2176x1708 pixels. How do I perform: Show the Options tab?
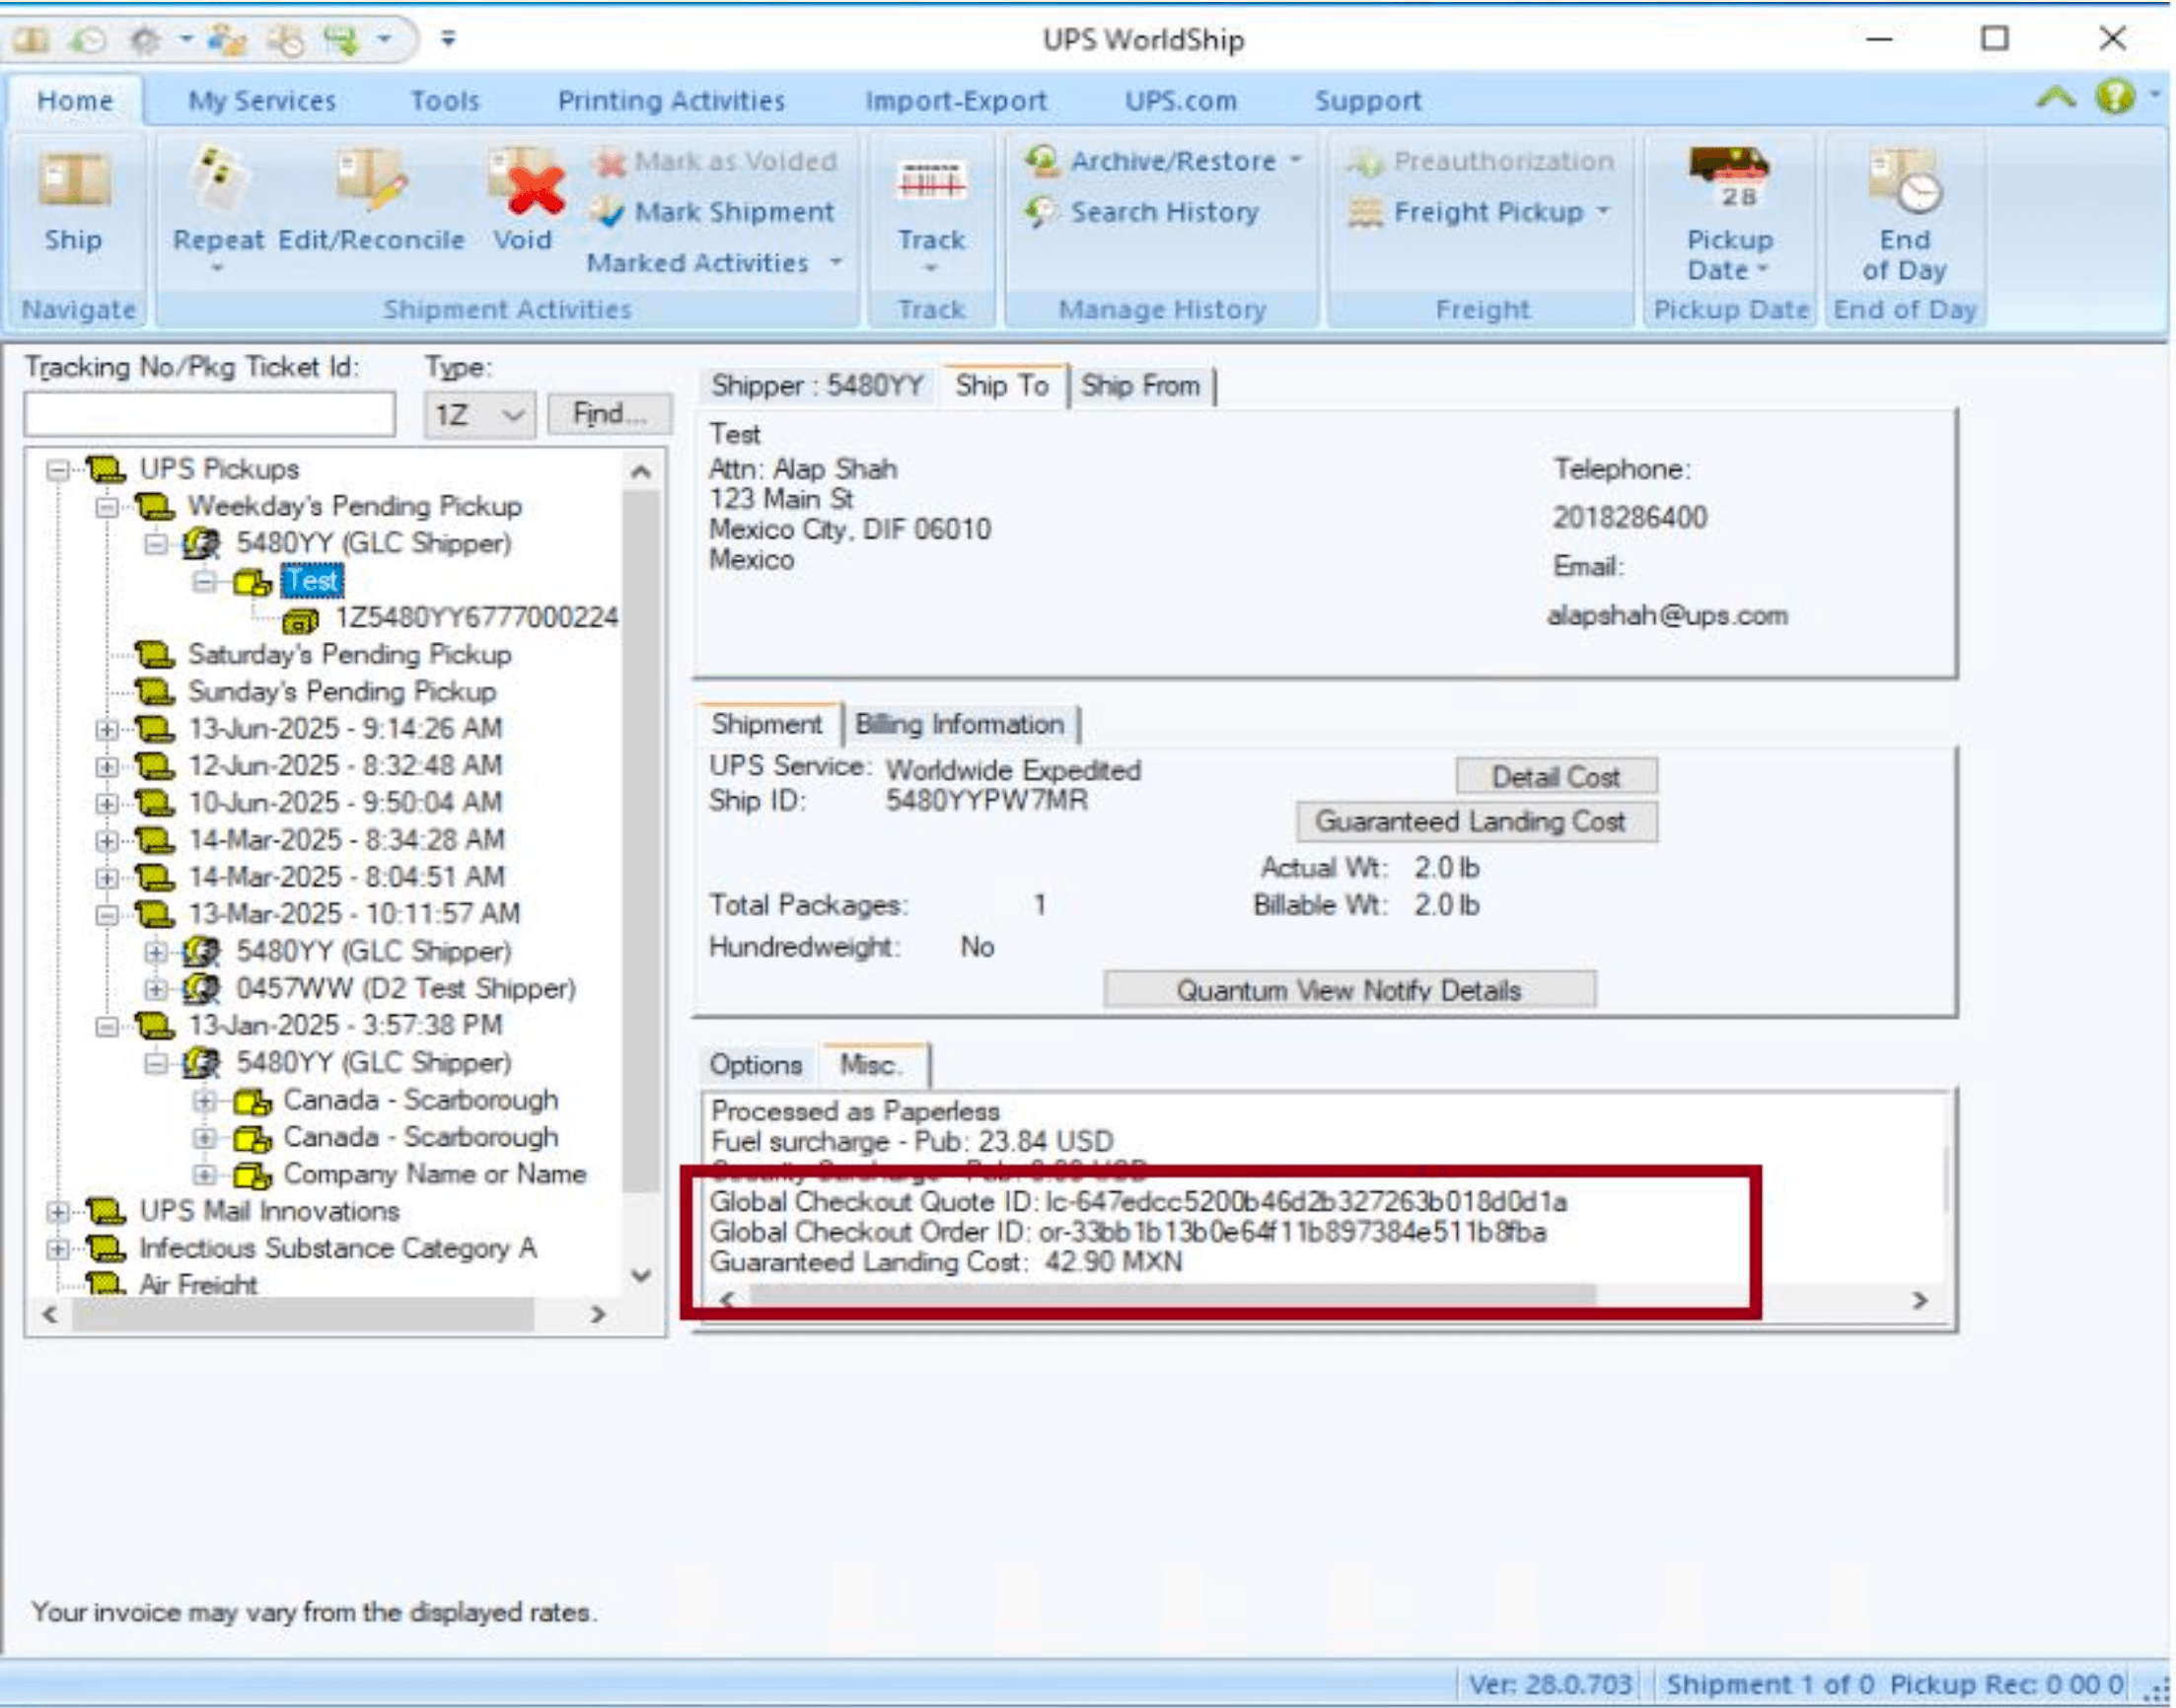(756, 1065)
